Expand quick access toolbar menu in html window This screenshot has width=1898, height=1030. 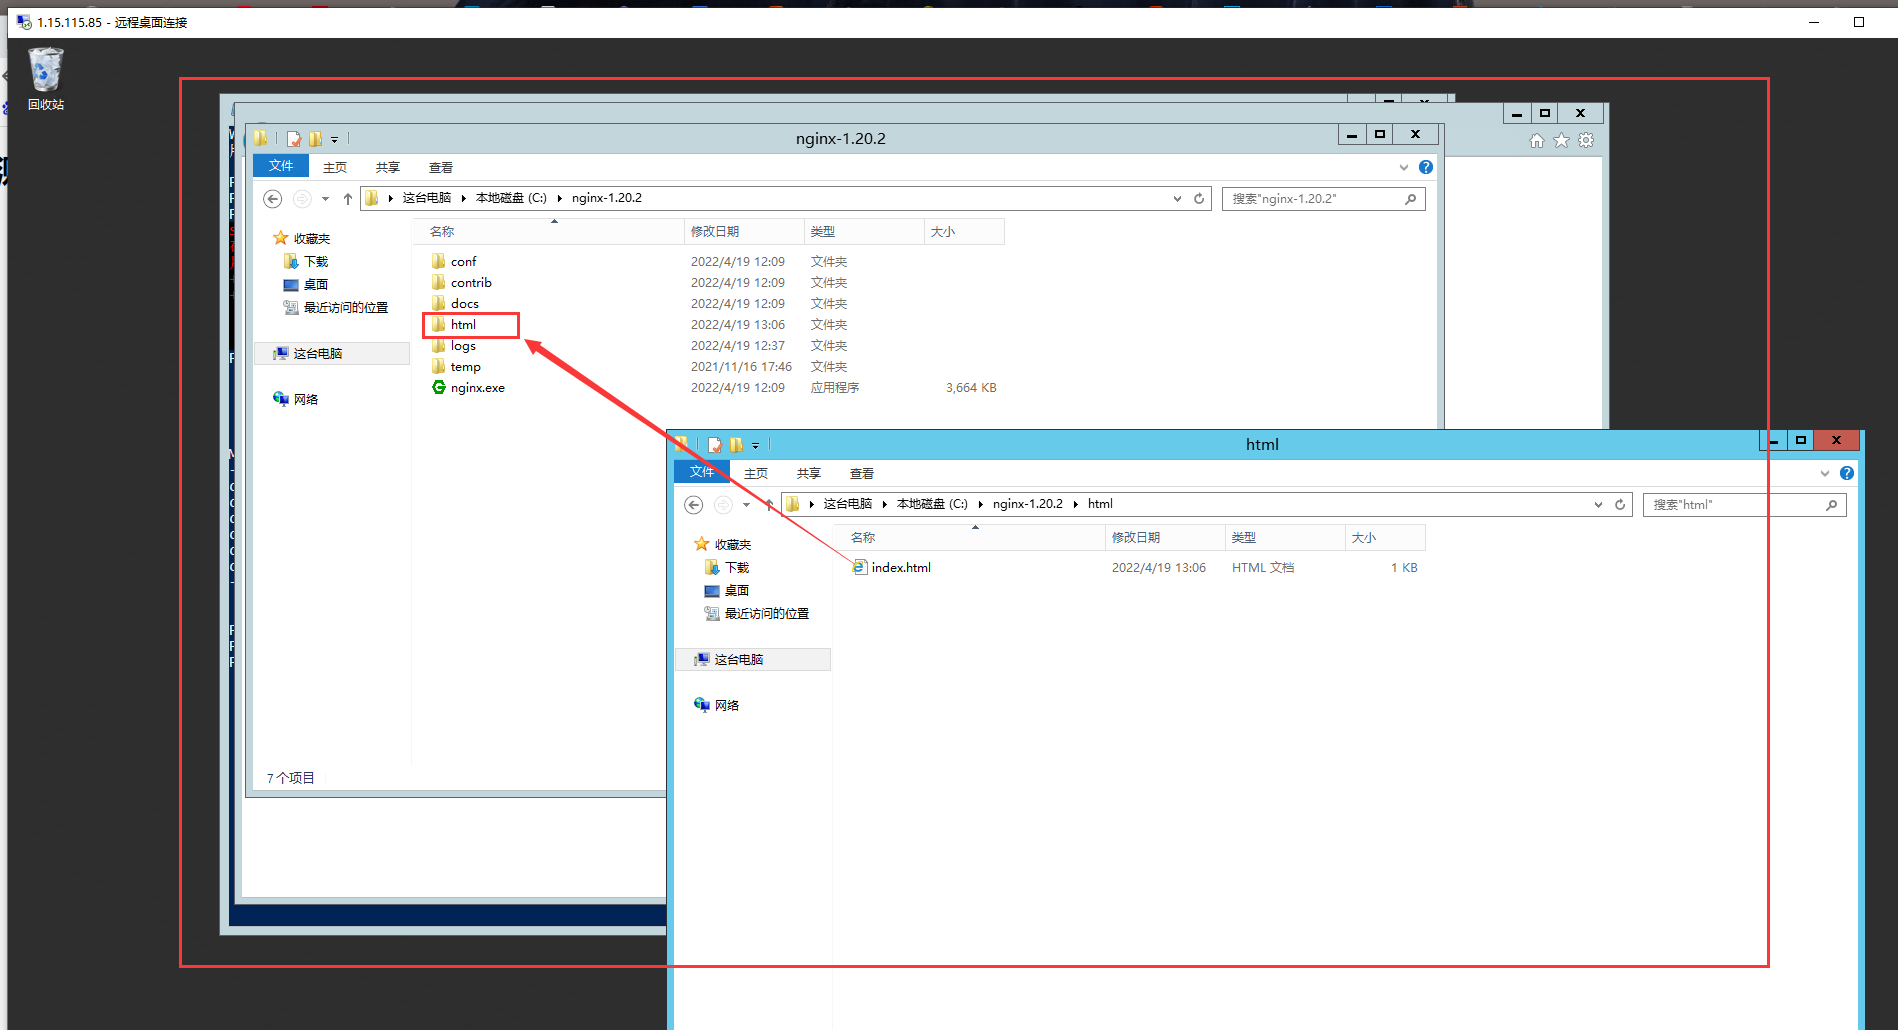click(755, 446)
